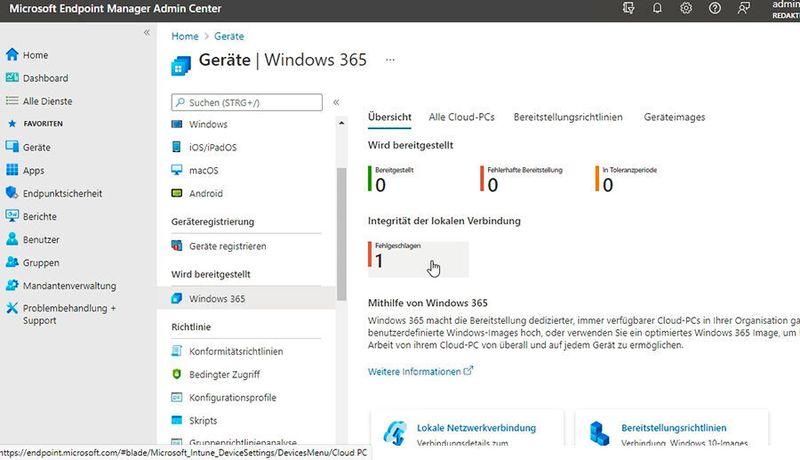Open Endpunktsicherheit shield icon

point(12,193)
